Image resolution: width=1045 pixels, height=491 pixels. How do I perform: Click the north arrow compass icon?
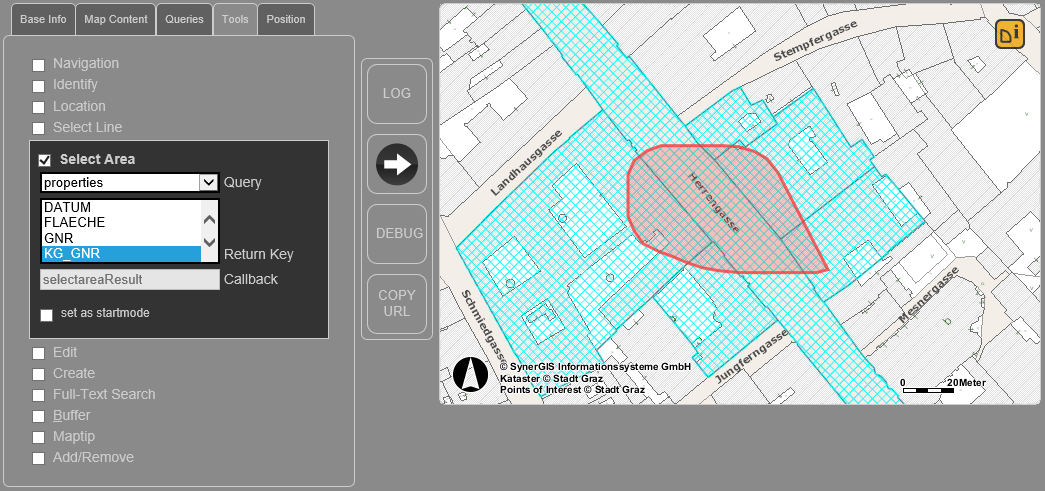point(471,374)
